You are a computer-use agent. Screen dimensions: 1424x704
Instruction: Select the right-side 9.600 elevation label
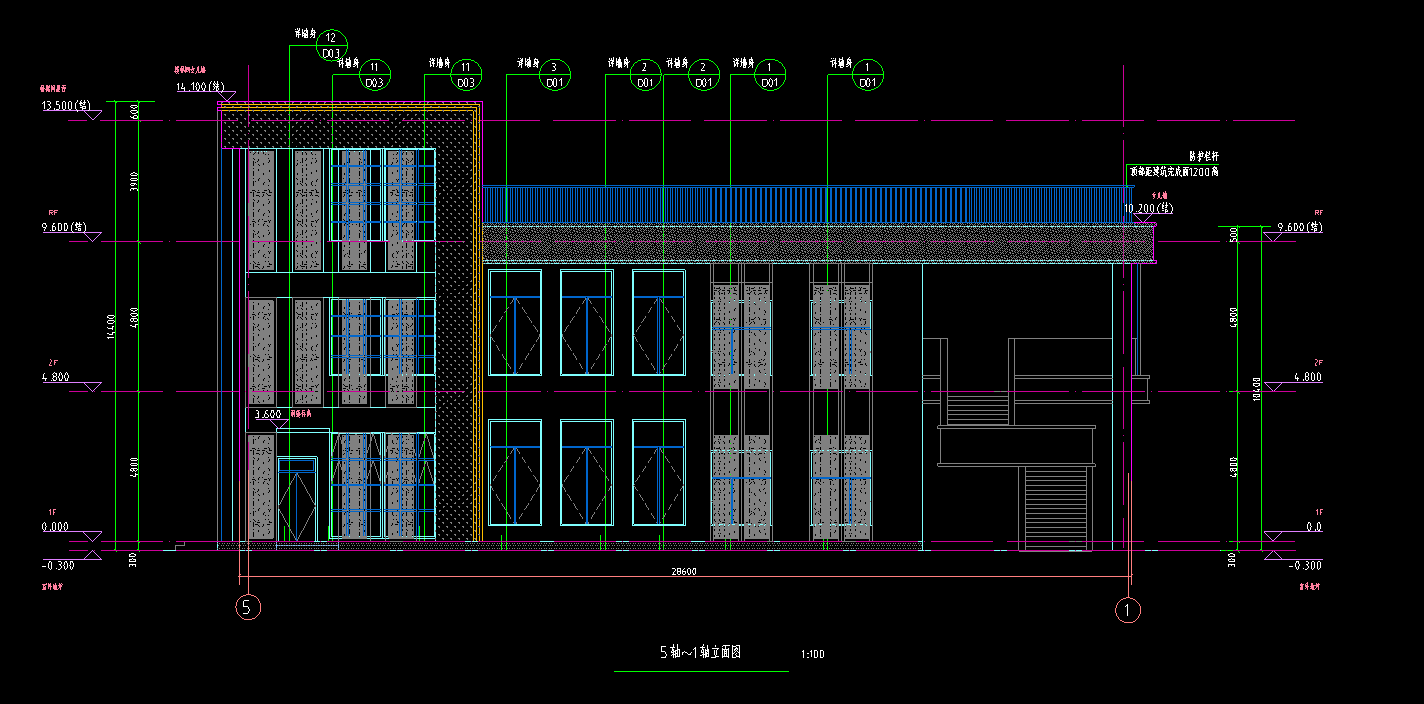(1299, 227)
